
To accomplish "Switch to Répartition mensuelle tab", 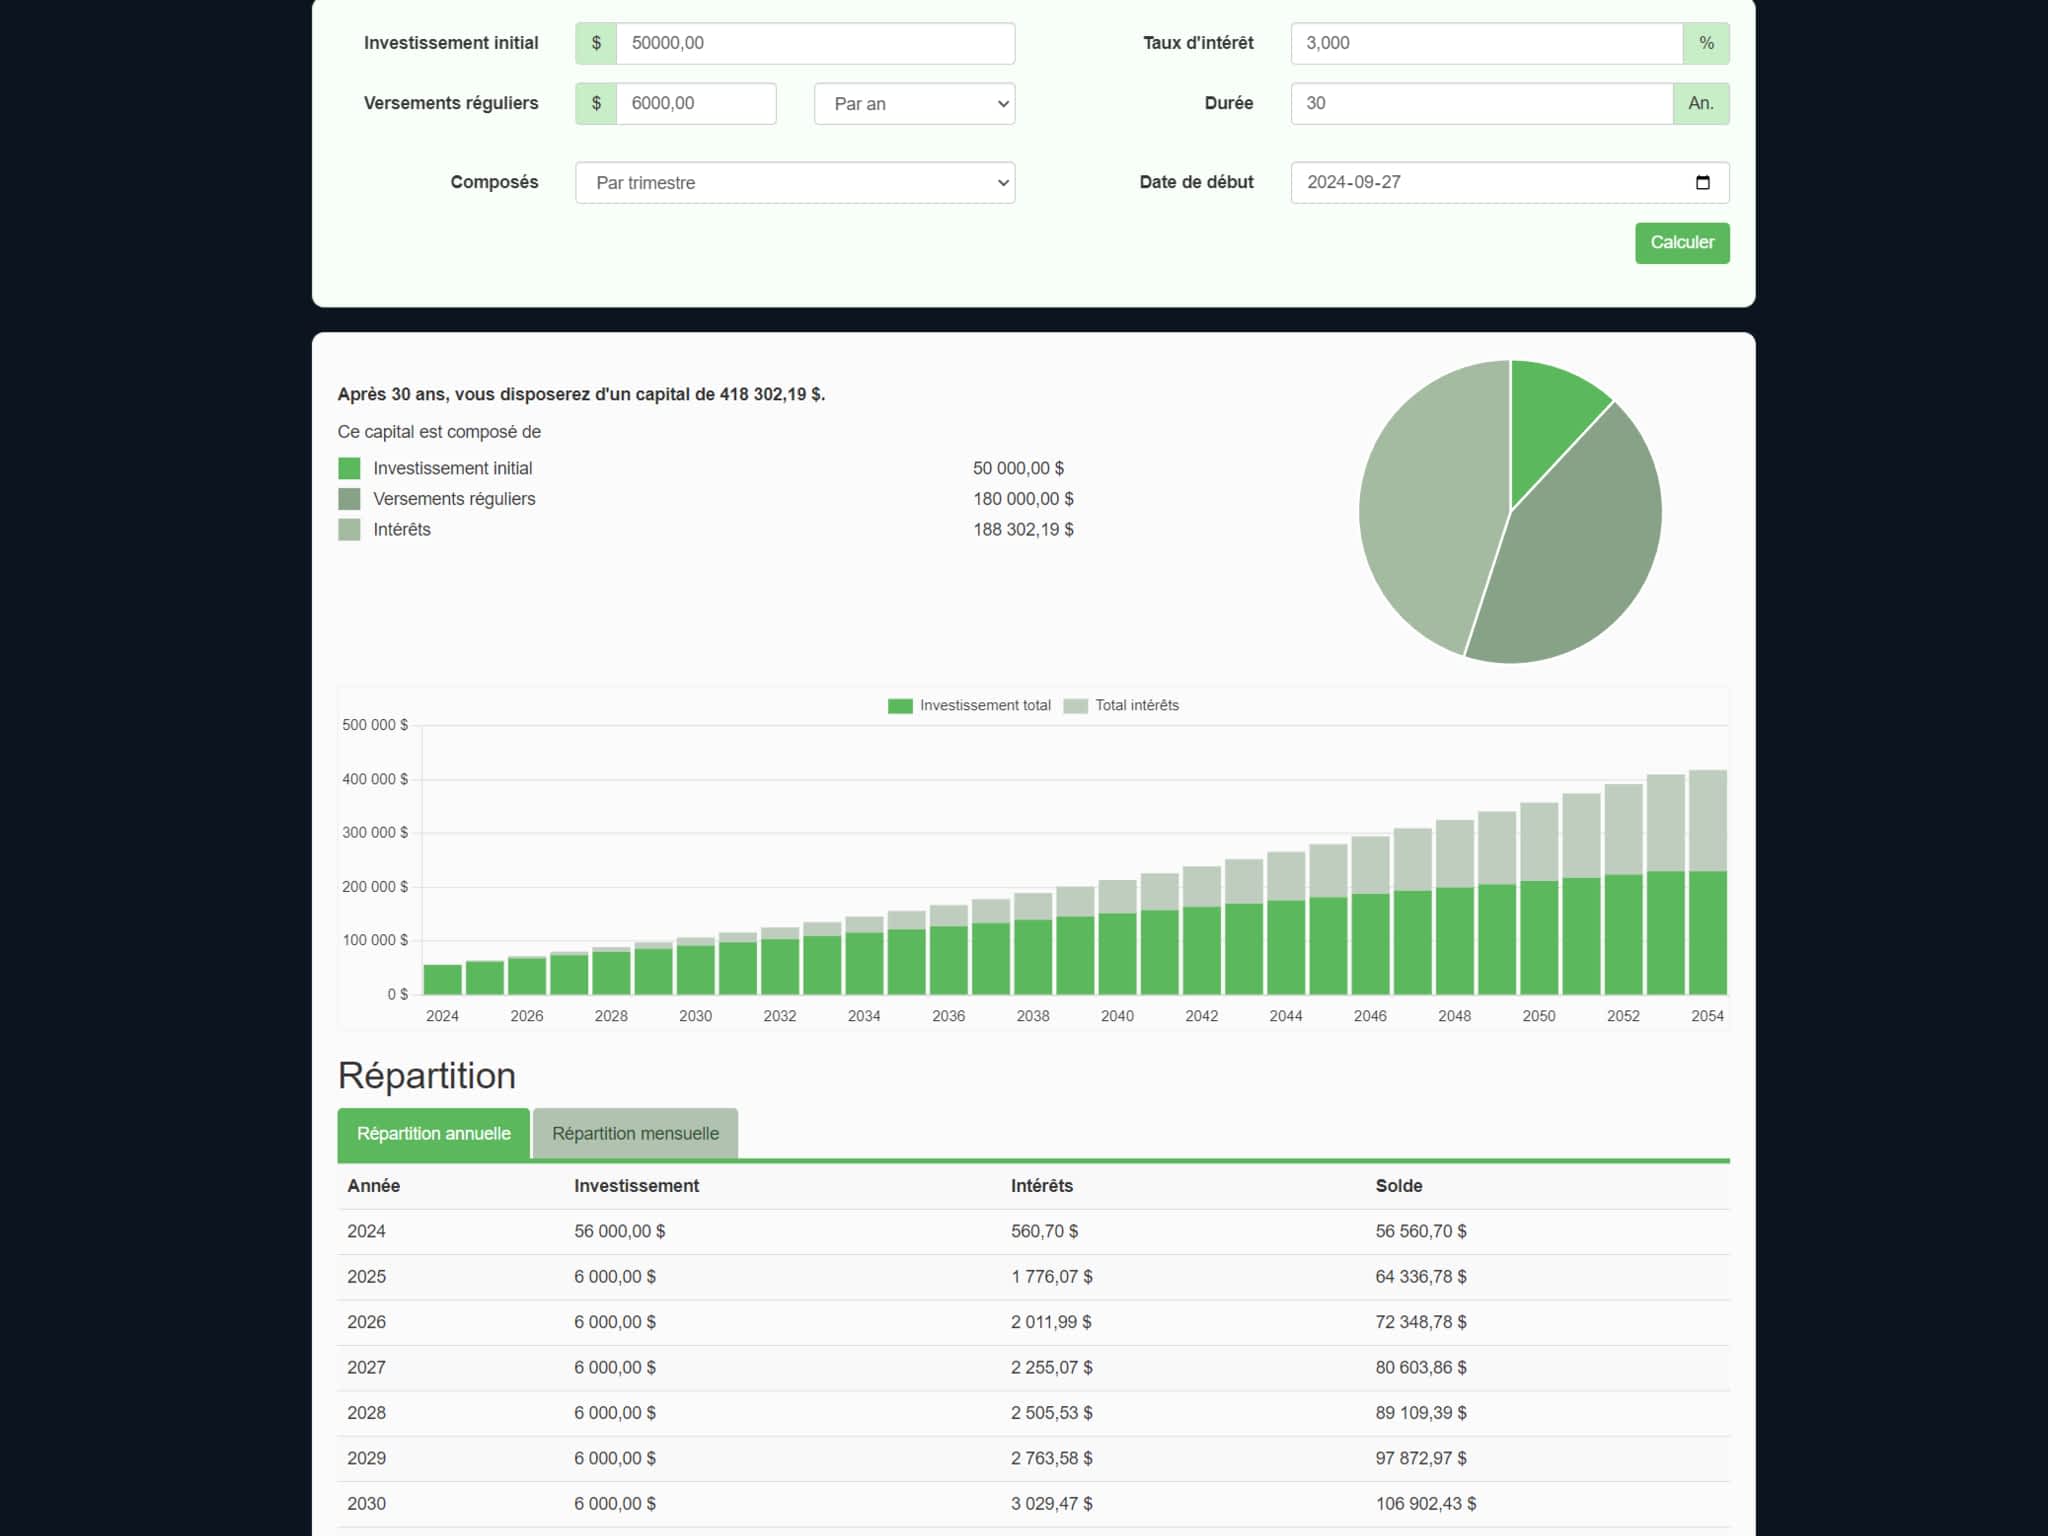I will click(635, 1133).
